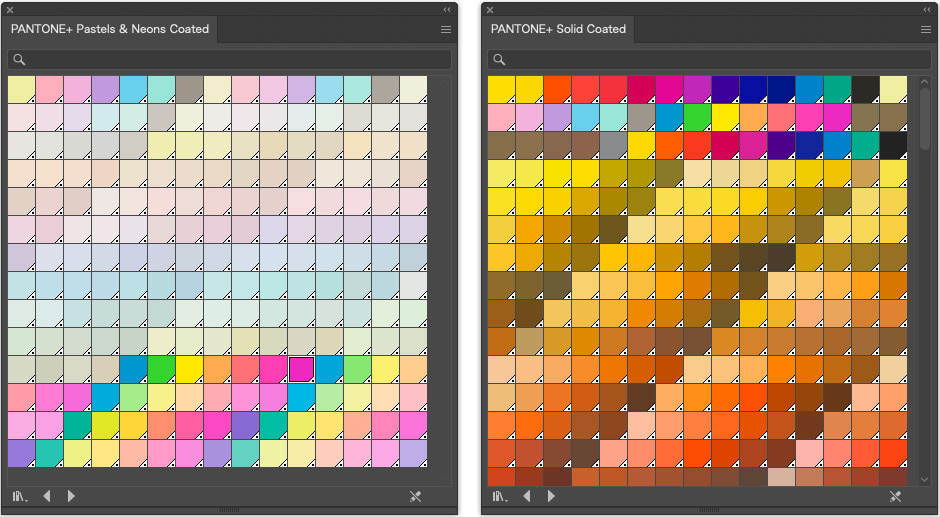Choose the bright green swatch in Solid Coated
Image resolution: width=940 pixels, height=517 pixels.
pyautogui.click(x=697, y=117)
